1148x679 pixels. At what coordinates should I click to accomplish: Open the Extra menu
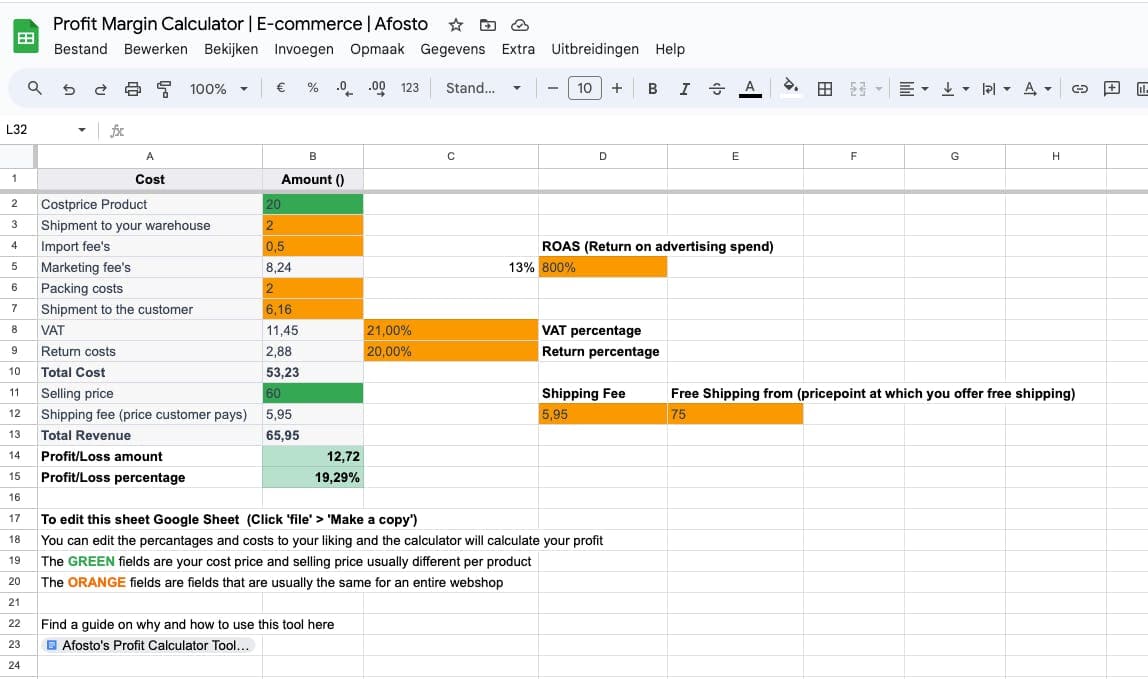518,49
